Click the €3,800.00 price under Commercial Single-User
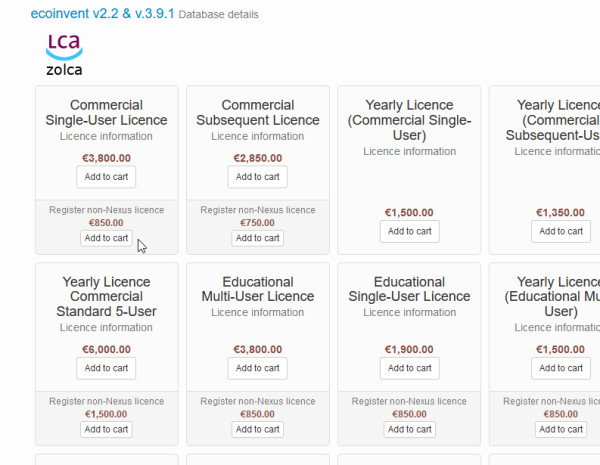Viewport: 600px width, 465px height. tap(106, 158)
